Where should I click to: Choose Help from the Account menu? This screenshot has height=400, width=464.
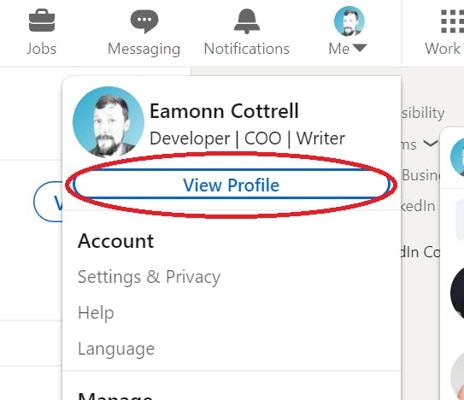(96, 313)
